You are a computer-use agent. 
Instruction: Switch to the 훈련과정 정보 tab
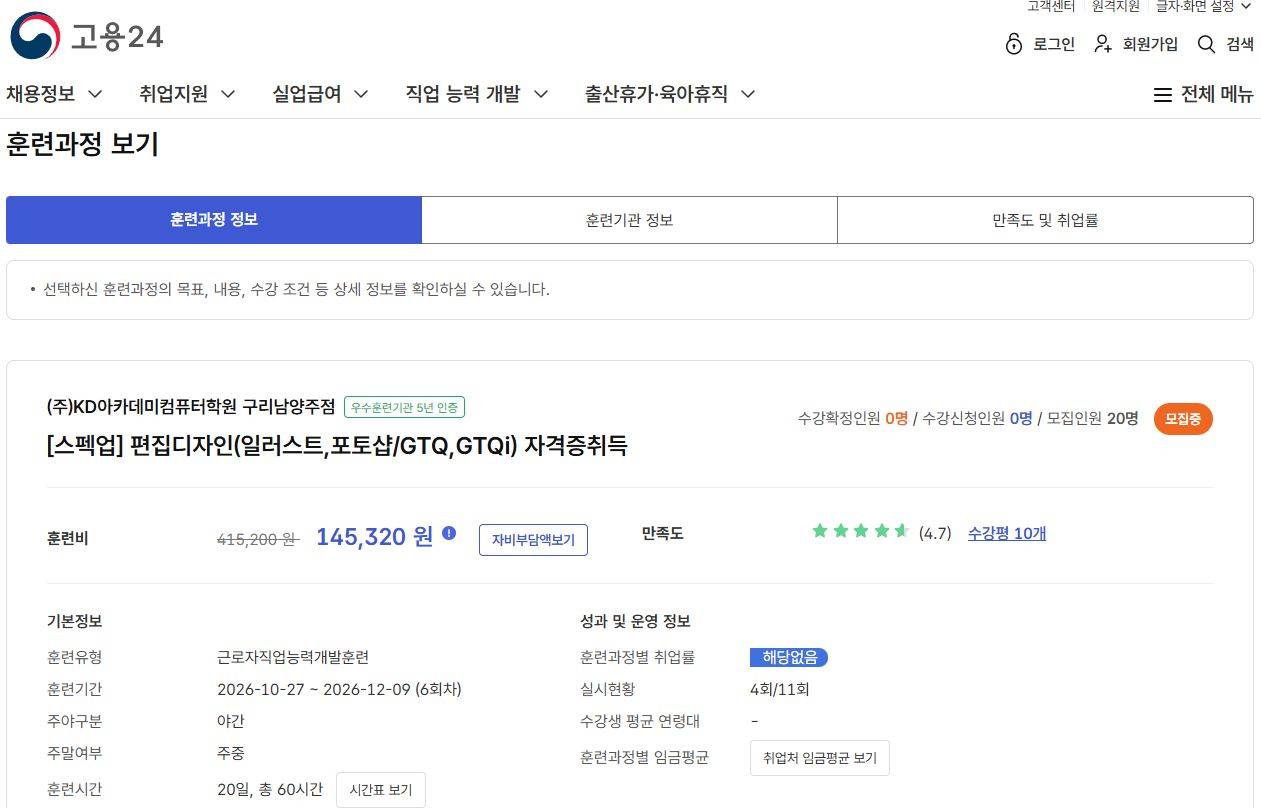[214, 220]
